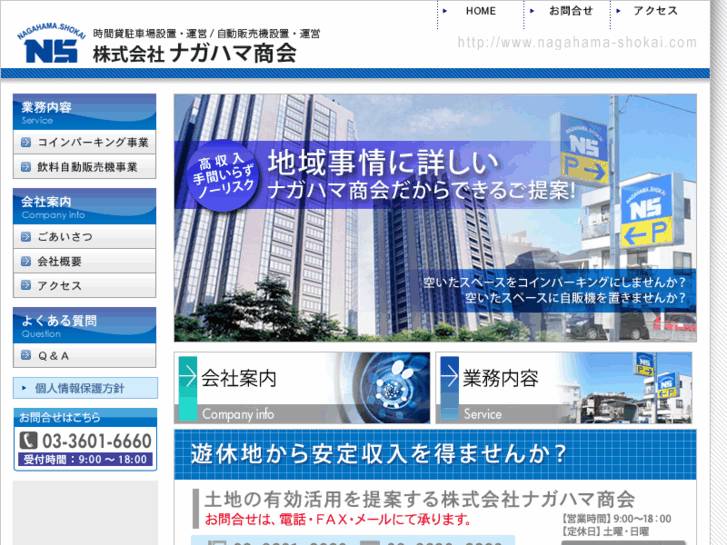The height and width of the screenshot is (545, 727).
Task: Click the 受付時間：9:00～18:00 label
Action: (85, 460)
